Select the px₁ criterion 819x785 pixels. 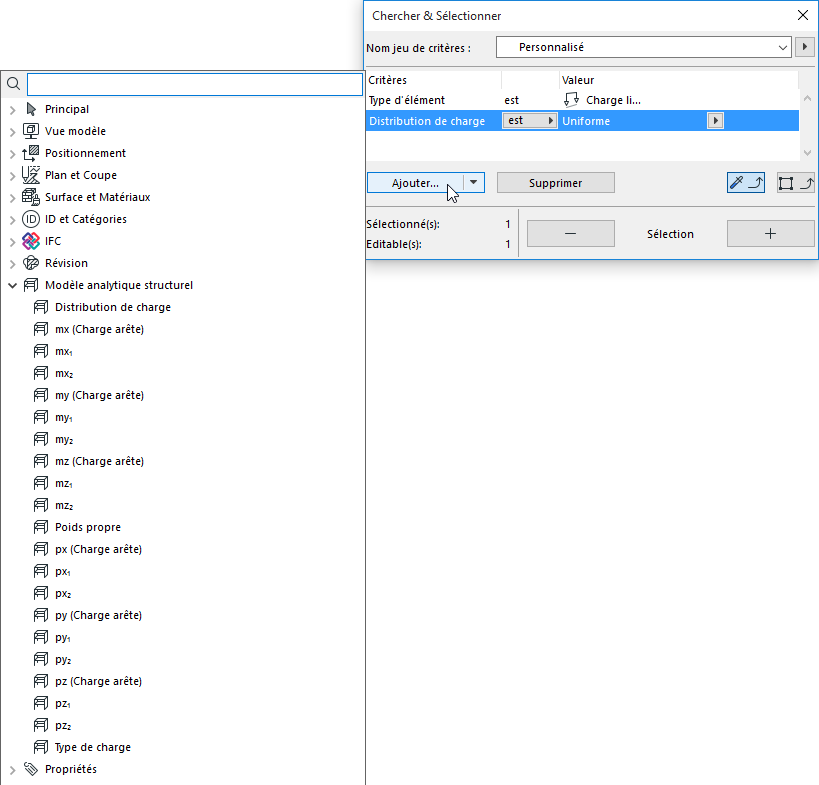click(x=63, y=571)
